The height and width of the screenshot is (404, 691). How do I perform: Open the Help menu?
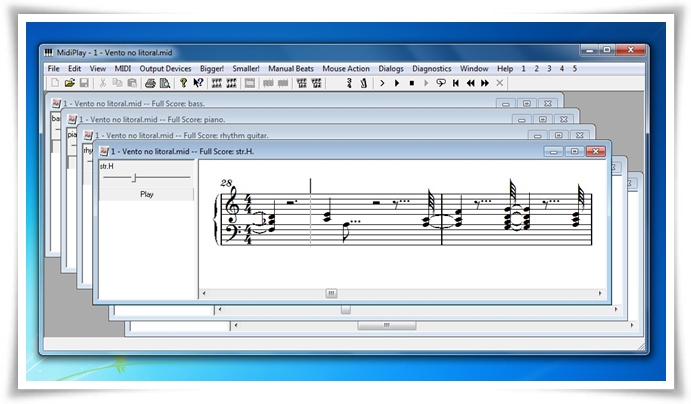tap(505, 69)
